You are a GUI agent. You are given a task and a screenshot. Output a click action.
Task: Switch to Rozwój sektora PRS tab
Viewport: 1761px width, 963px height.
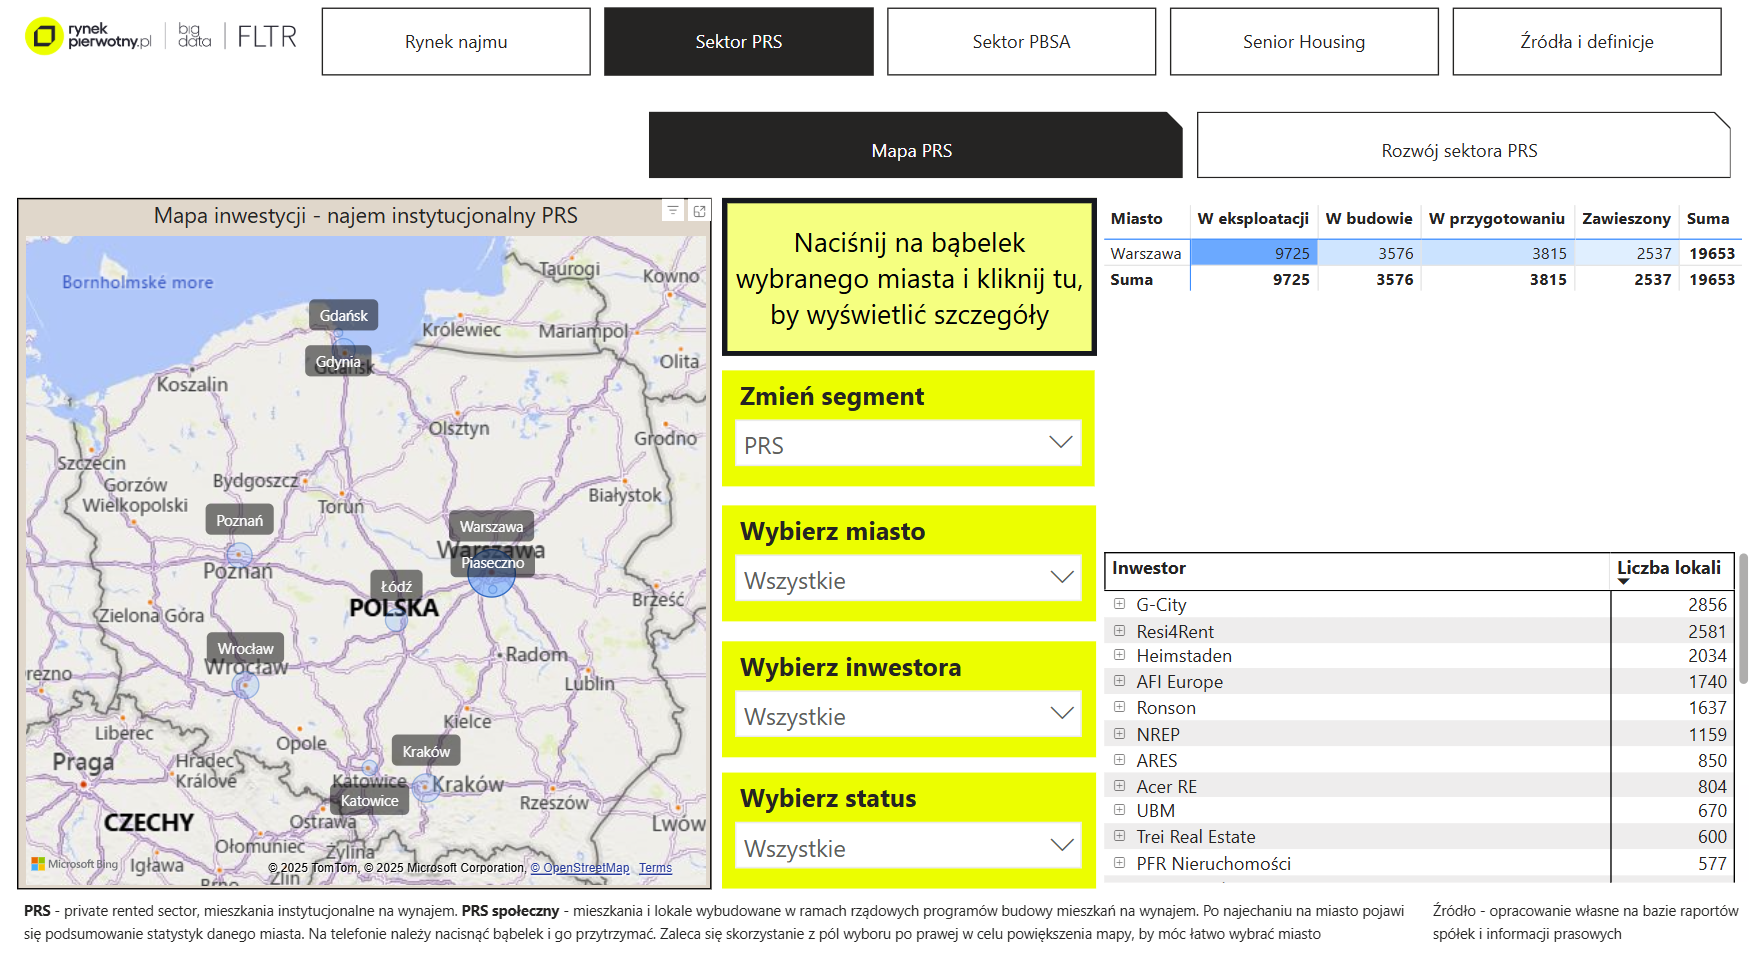tap(1459, 150)
